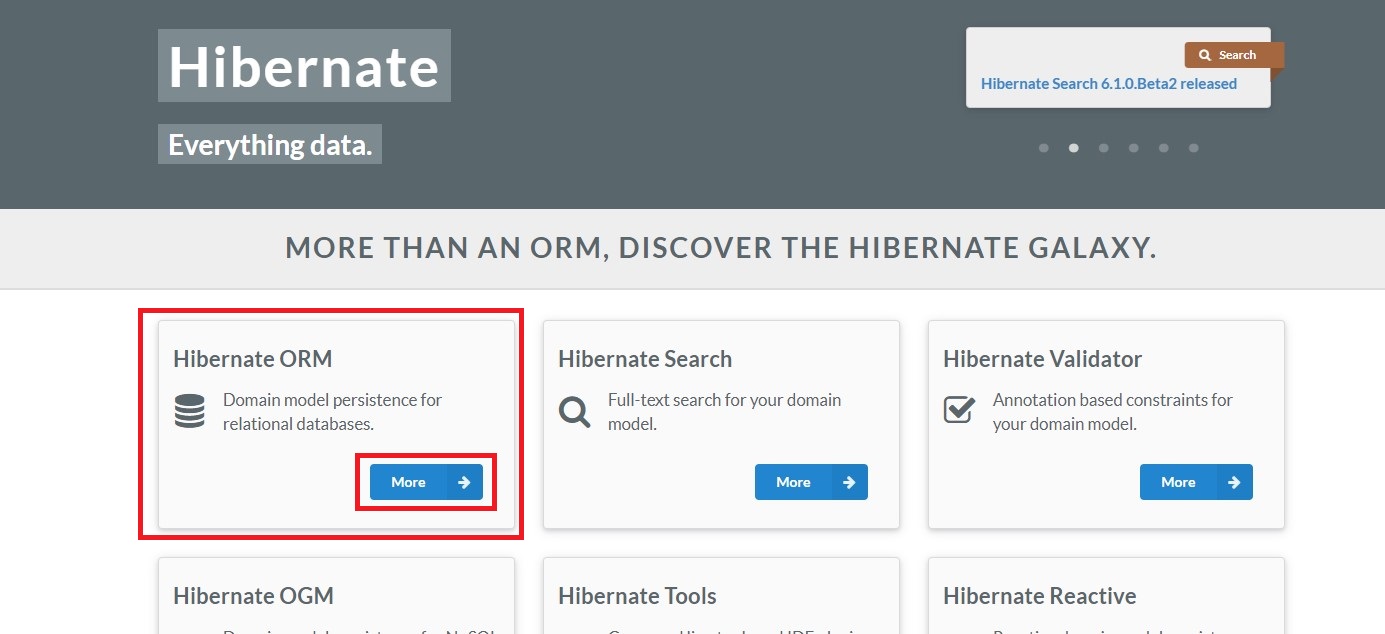This screenshot has height=634, width=1385.
Task: Click the brown Search ribbon label
Action: [x=1234, y=56]
